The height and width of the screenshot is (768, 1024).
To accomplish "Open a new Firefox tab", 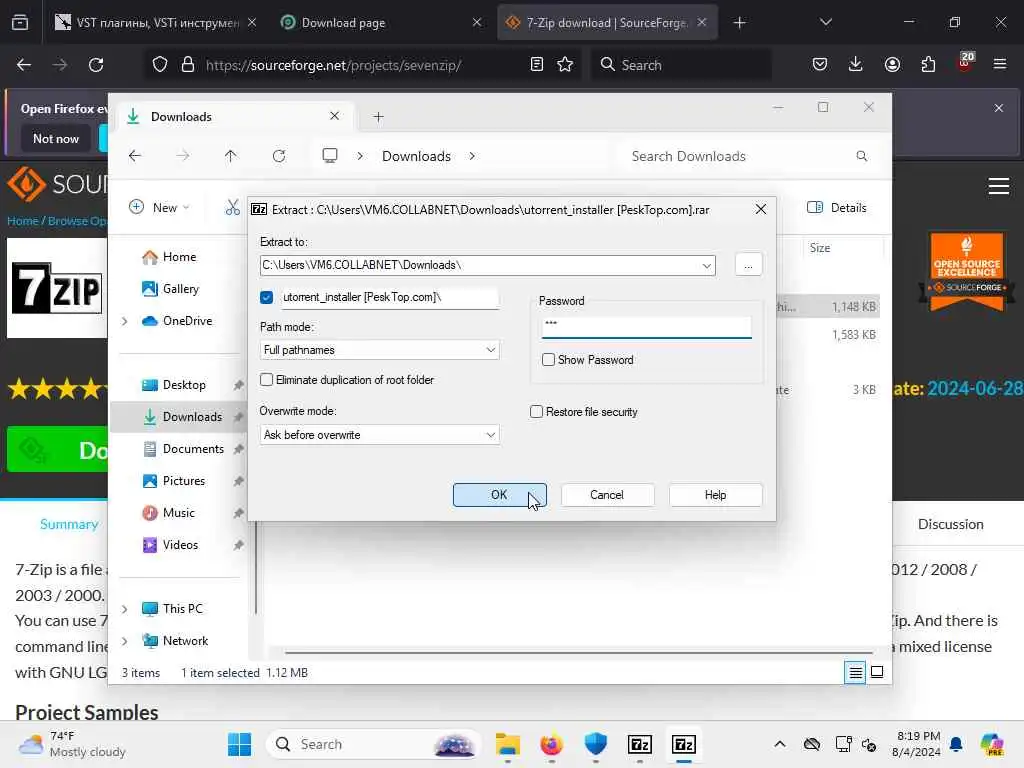I will 739,23.
